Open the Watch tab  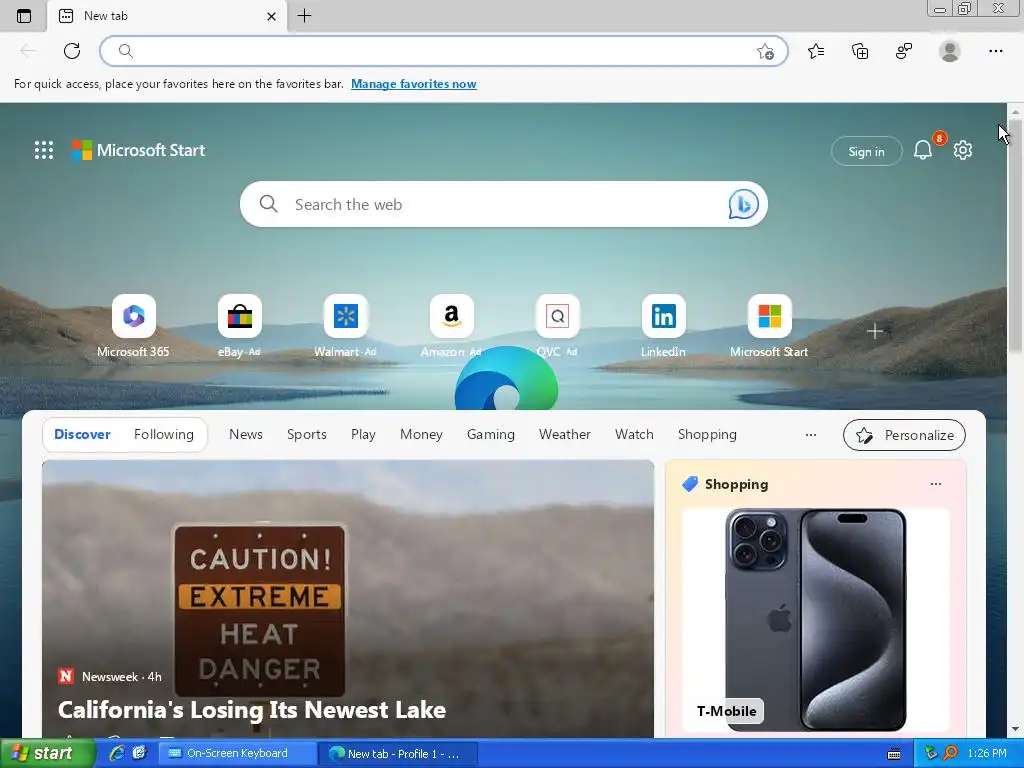(634, 434)
